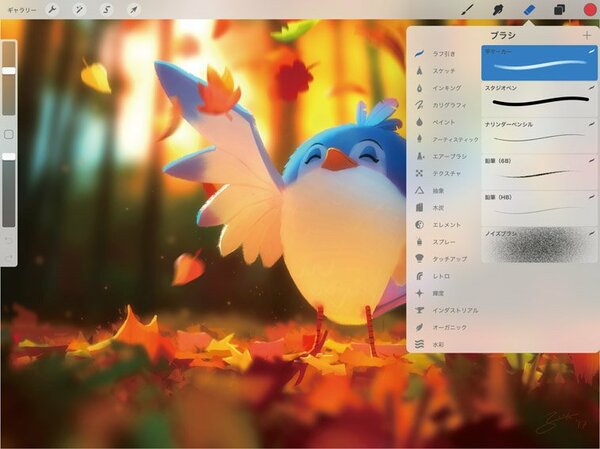
Task: Tap the redo arrow in sidebar
Action: [x=9, y=257]
